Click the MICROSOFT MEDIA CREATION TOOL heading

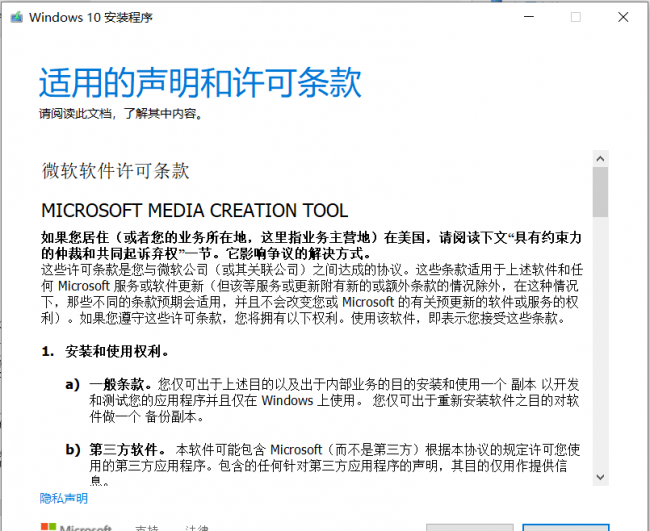[194, 211]
